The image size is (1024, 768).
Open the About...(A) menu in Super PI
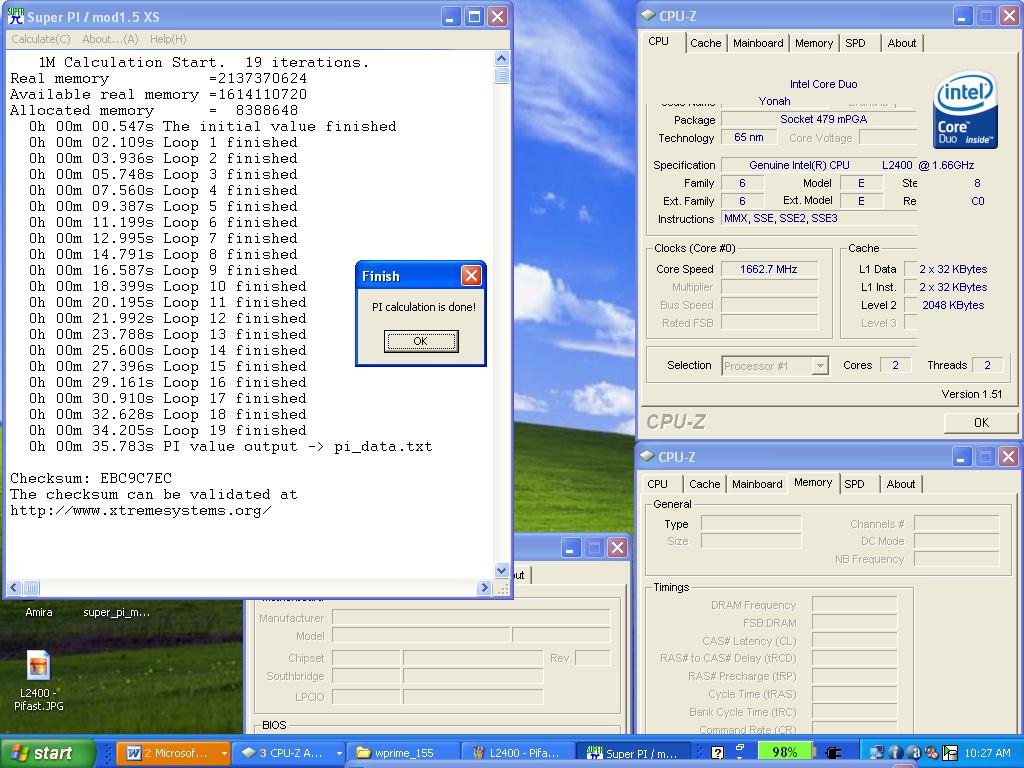tap(110, 39)
